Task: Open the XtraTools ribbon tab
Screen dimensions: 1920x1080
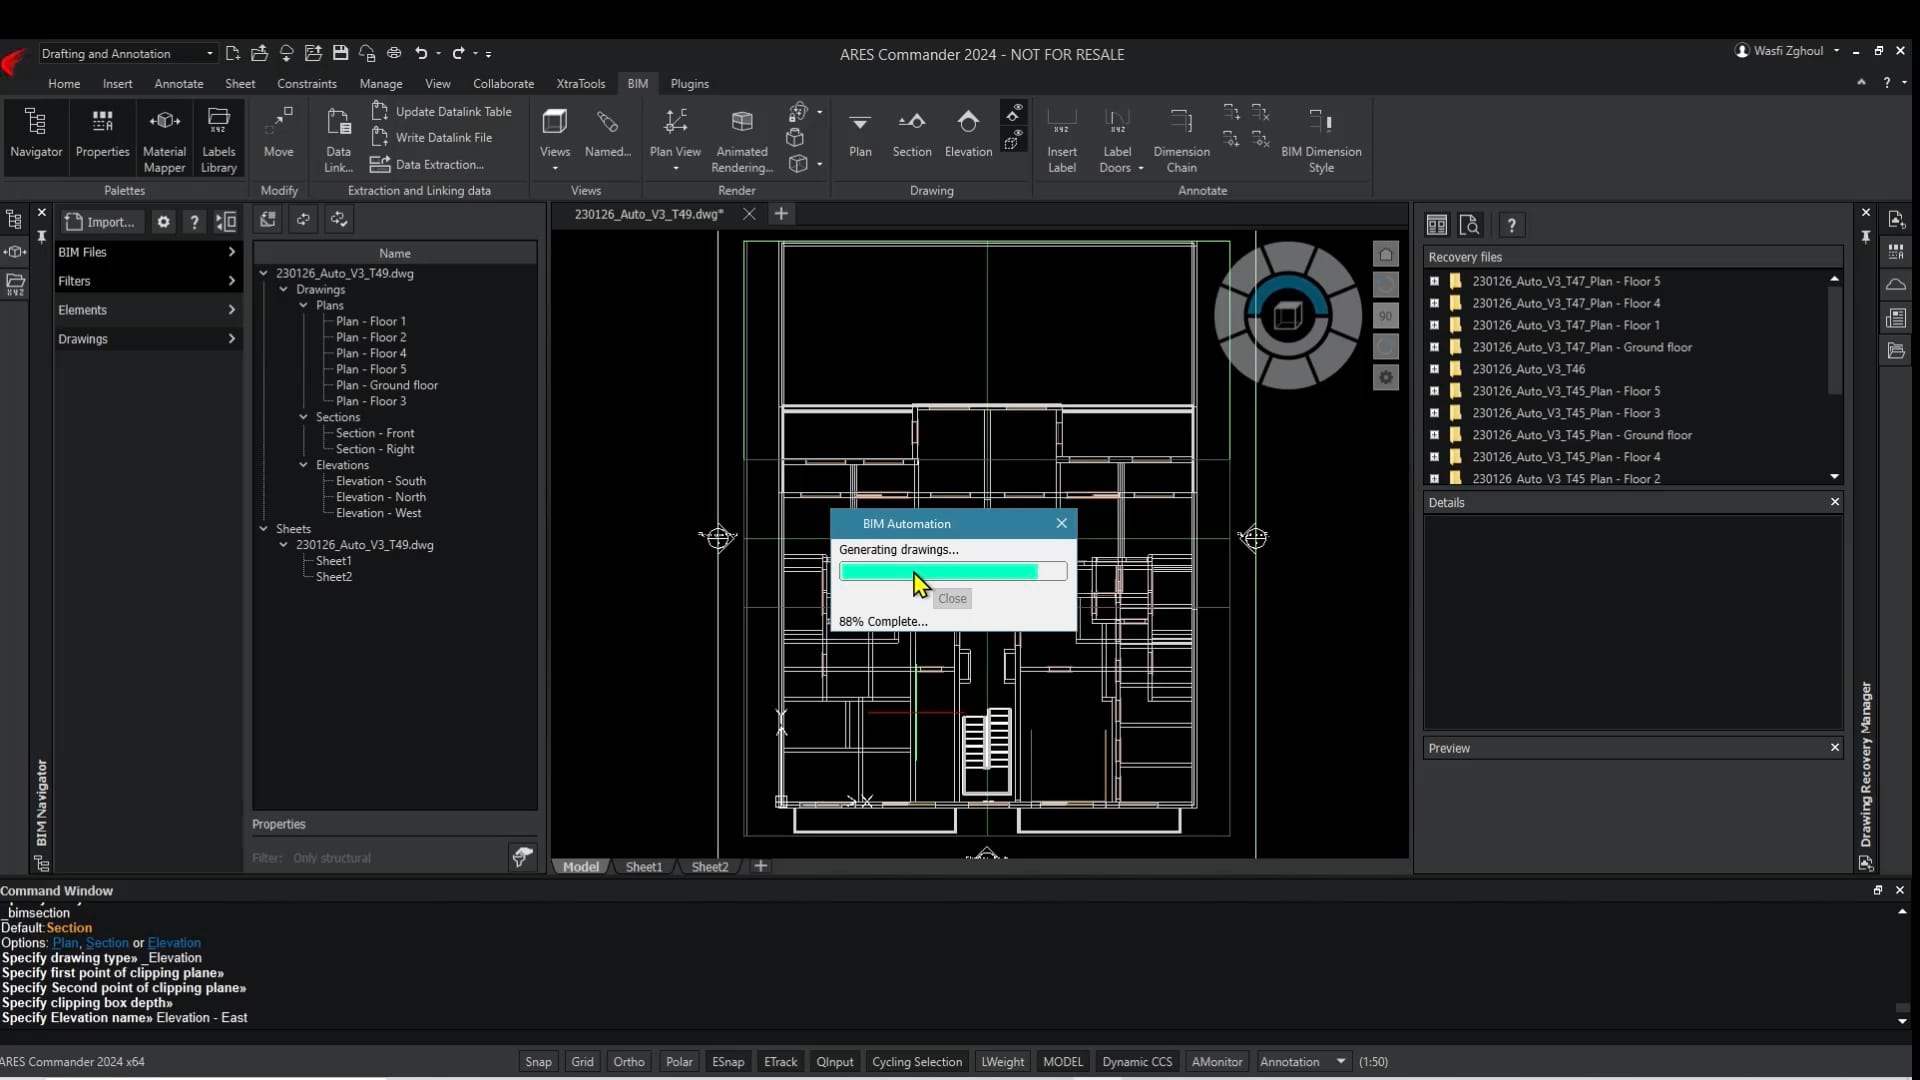Action: (x=580, y=84)
